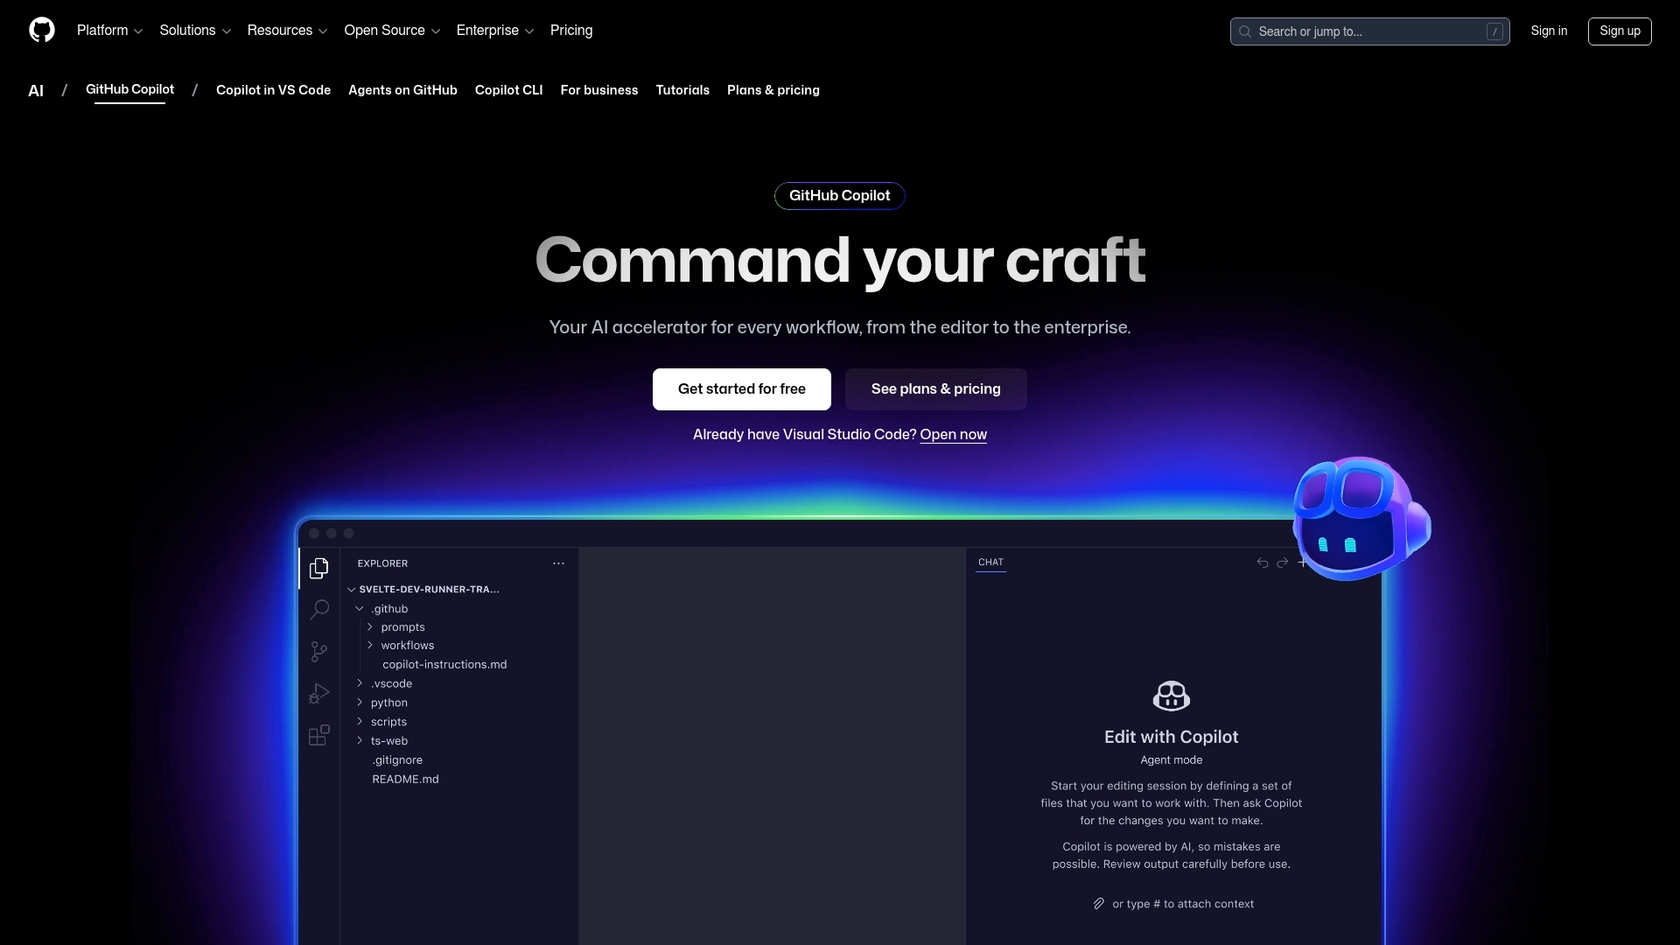Open the Explorer more actions ellipsis menu
This screenshot has width=1680, height=945.
558,563
